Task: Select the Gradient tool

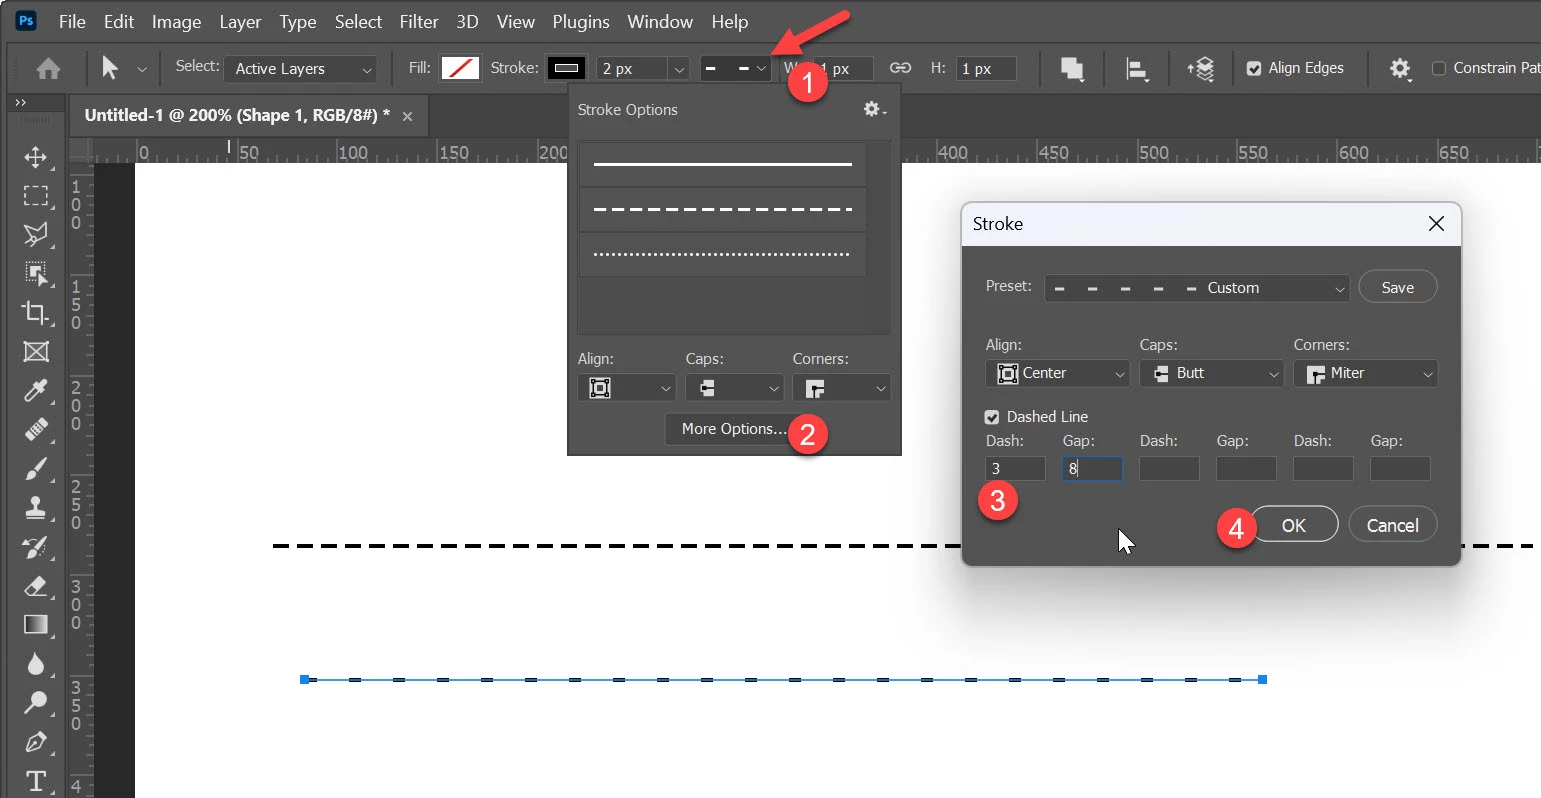Action: (x=36, y=624)
